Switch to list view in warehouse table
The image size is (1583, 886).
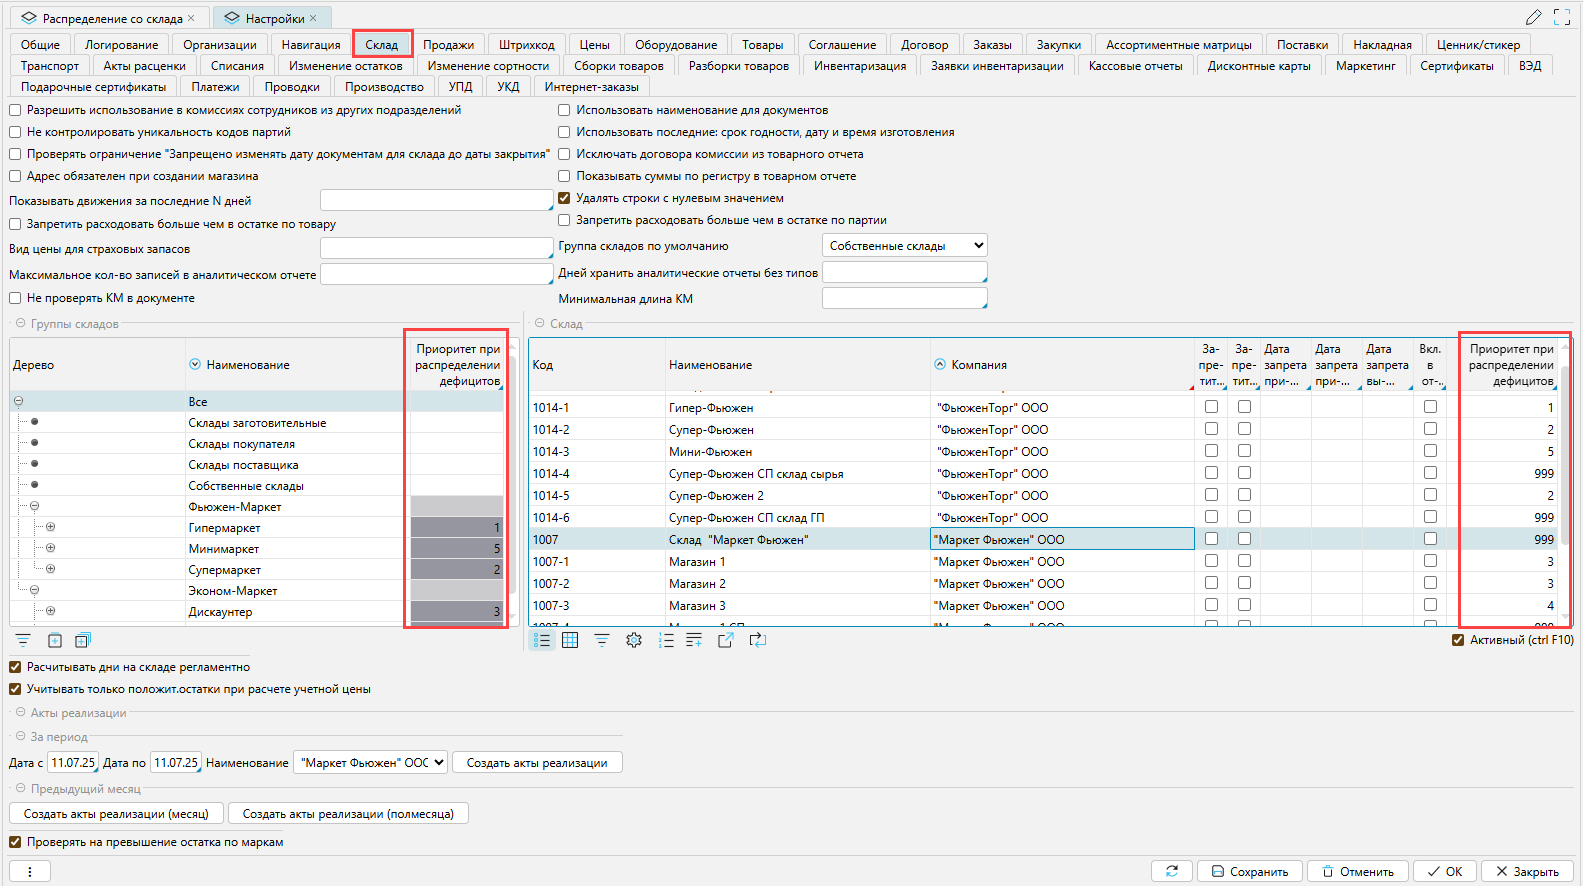click(x=542, y=640)
